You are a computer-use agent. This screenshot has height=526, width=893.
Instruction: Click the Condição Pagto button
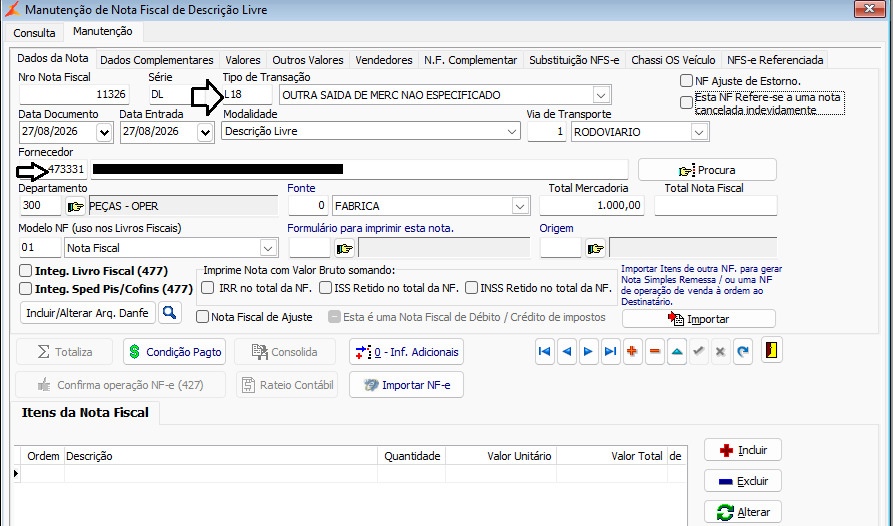175,352
